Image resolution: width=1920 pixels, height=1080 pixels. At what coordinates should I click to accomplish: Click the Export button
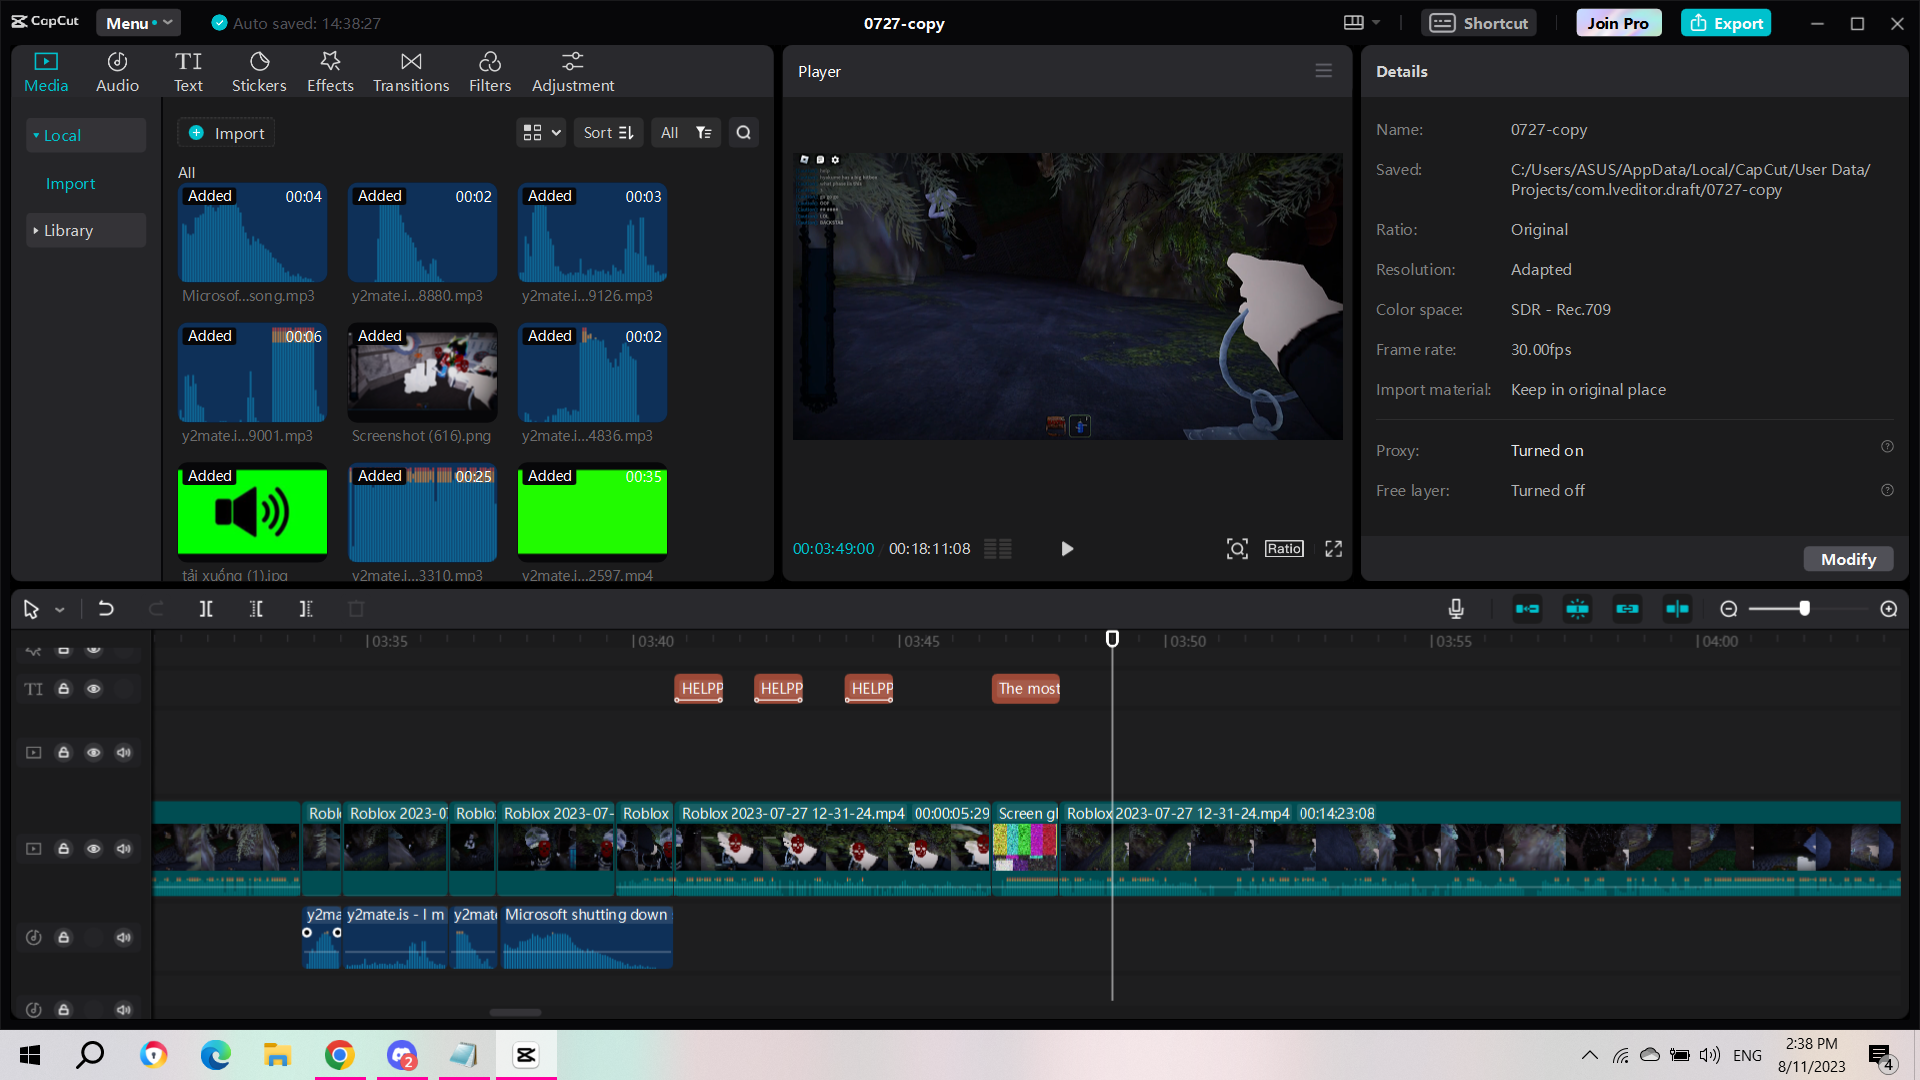1726,23
